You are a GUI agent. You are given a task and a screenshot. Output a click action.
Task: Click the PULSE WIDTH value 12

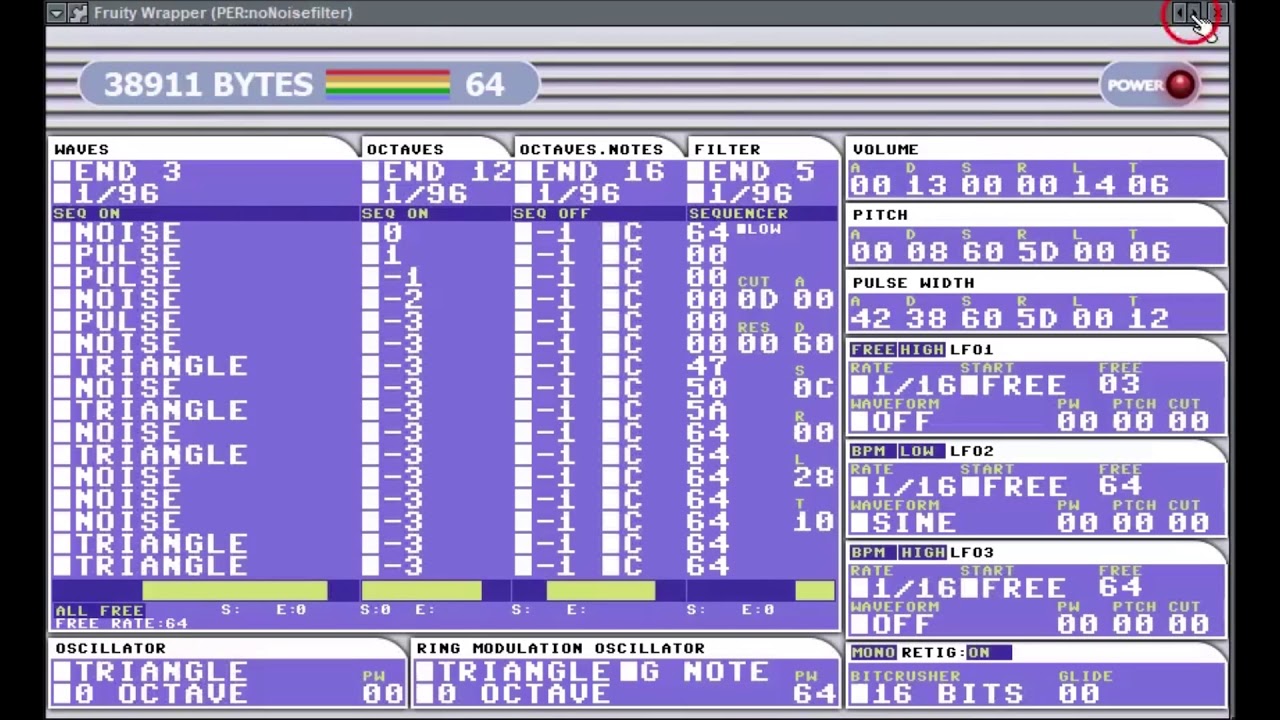pyautogui.click(x=1148, y=319)
